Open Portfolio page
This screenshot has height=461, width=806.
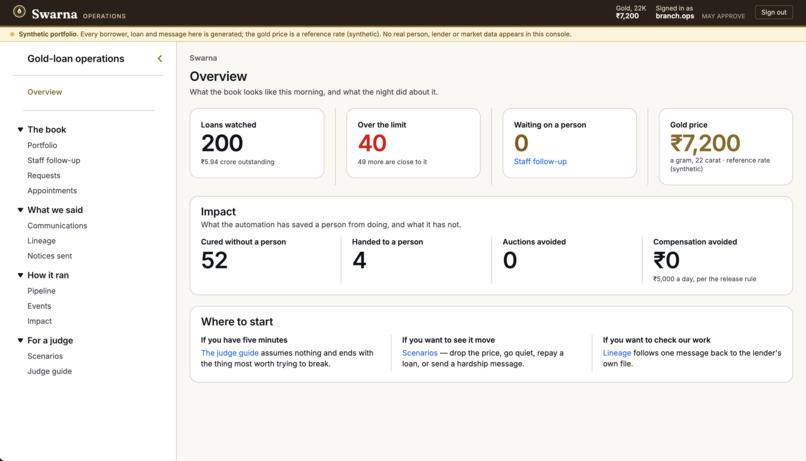tap(42, 145)
